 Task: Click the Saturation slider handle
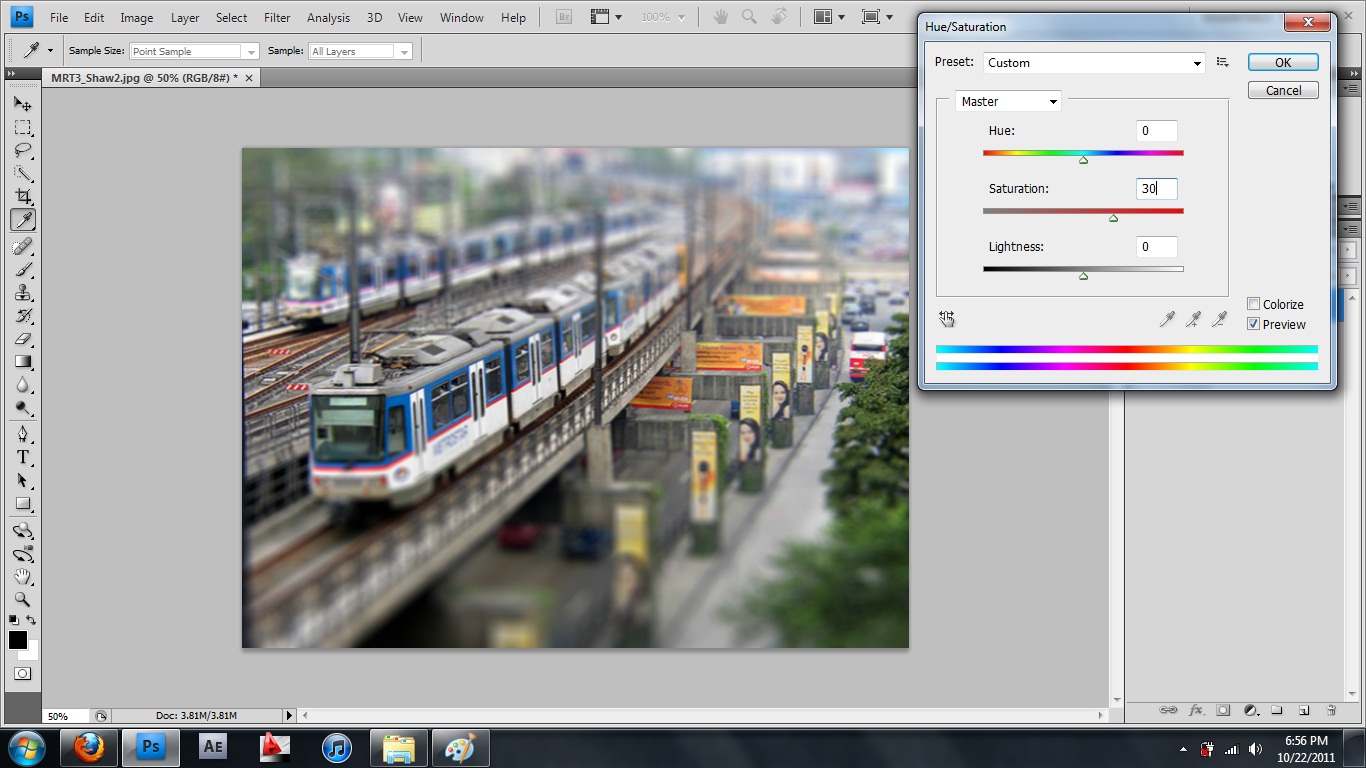coord(1113,218)
